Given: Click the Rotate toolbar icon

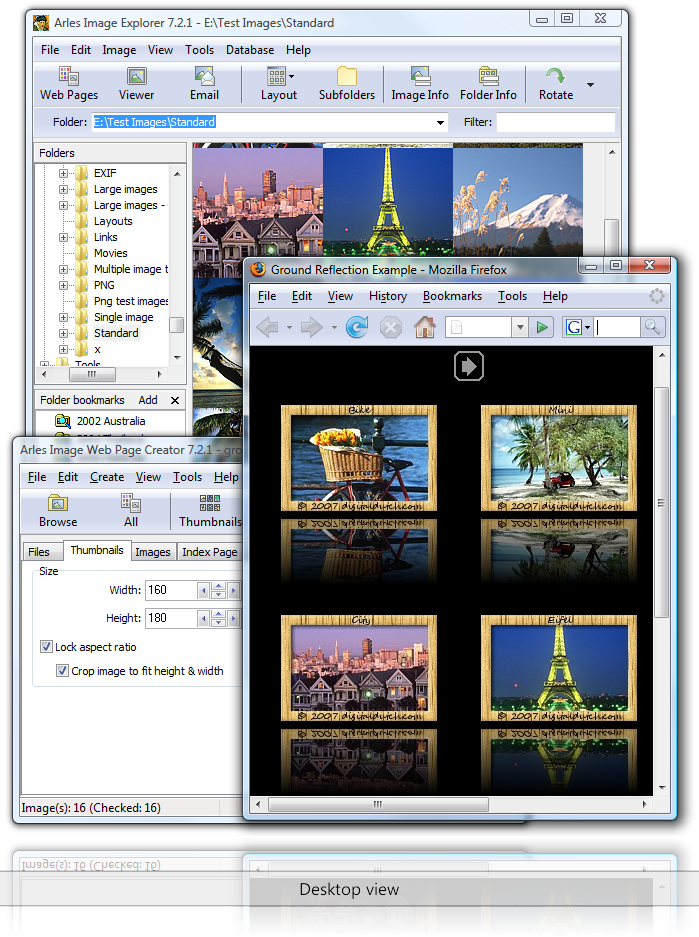Looking at the screenshot, I should (x=555, y=84).
